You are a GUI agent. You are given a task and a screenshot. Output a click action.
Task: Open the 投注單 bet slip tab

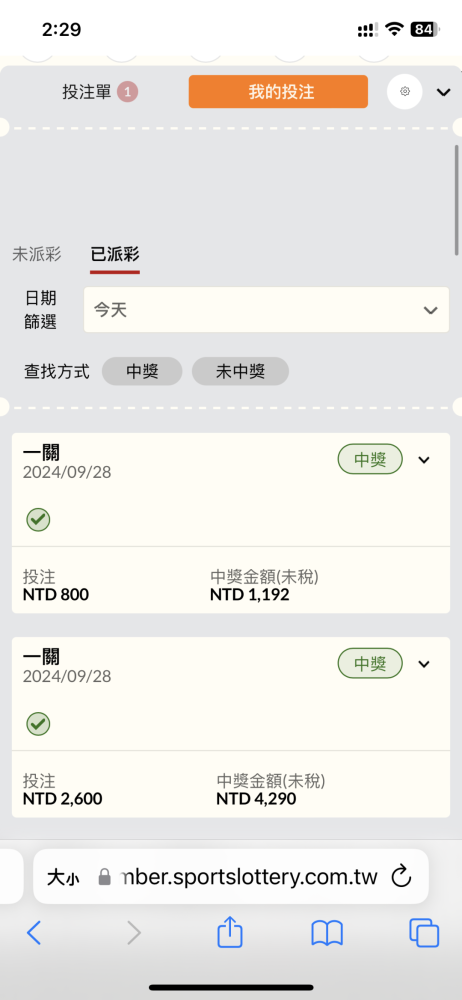coord(100,92)
